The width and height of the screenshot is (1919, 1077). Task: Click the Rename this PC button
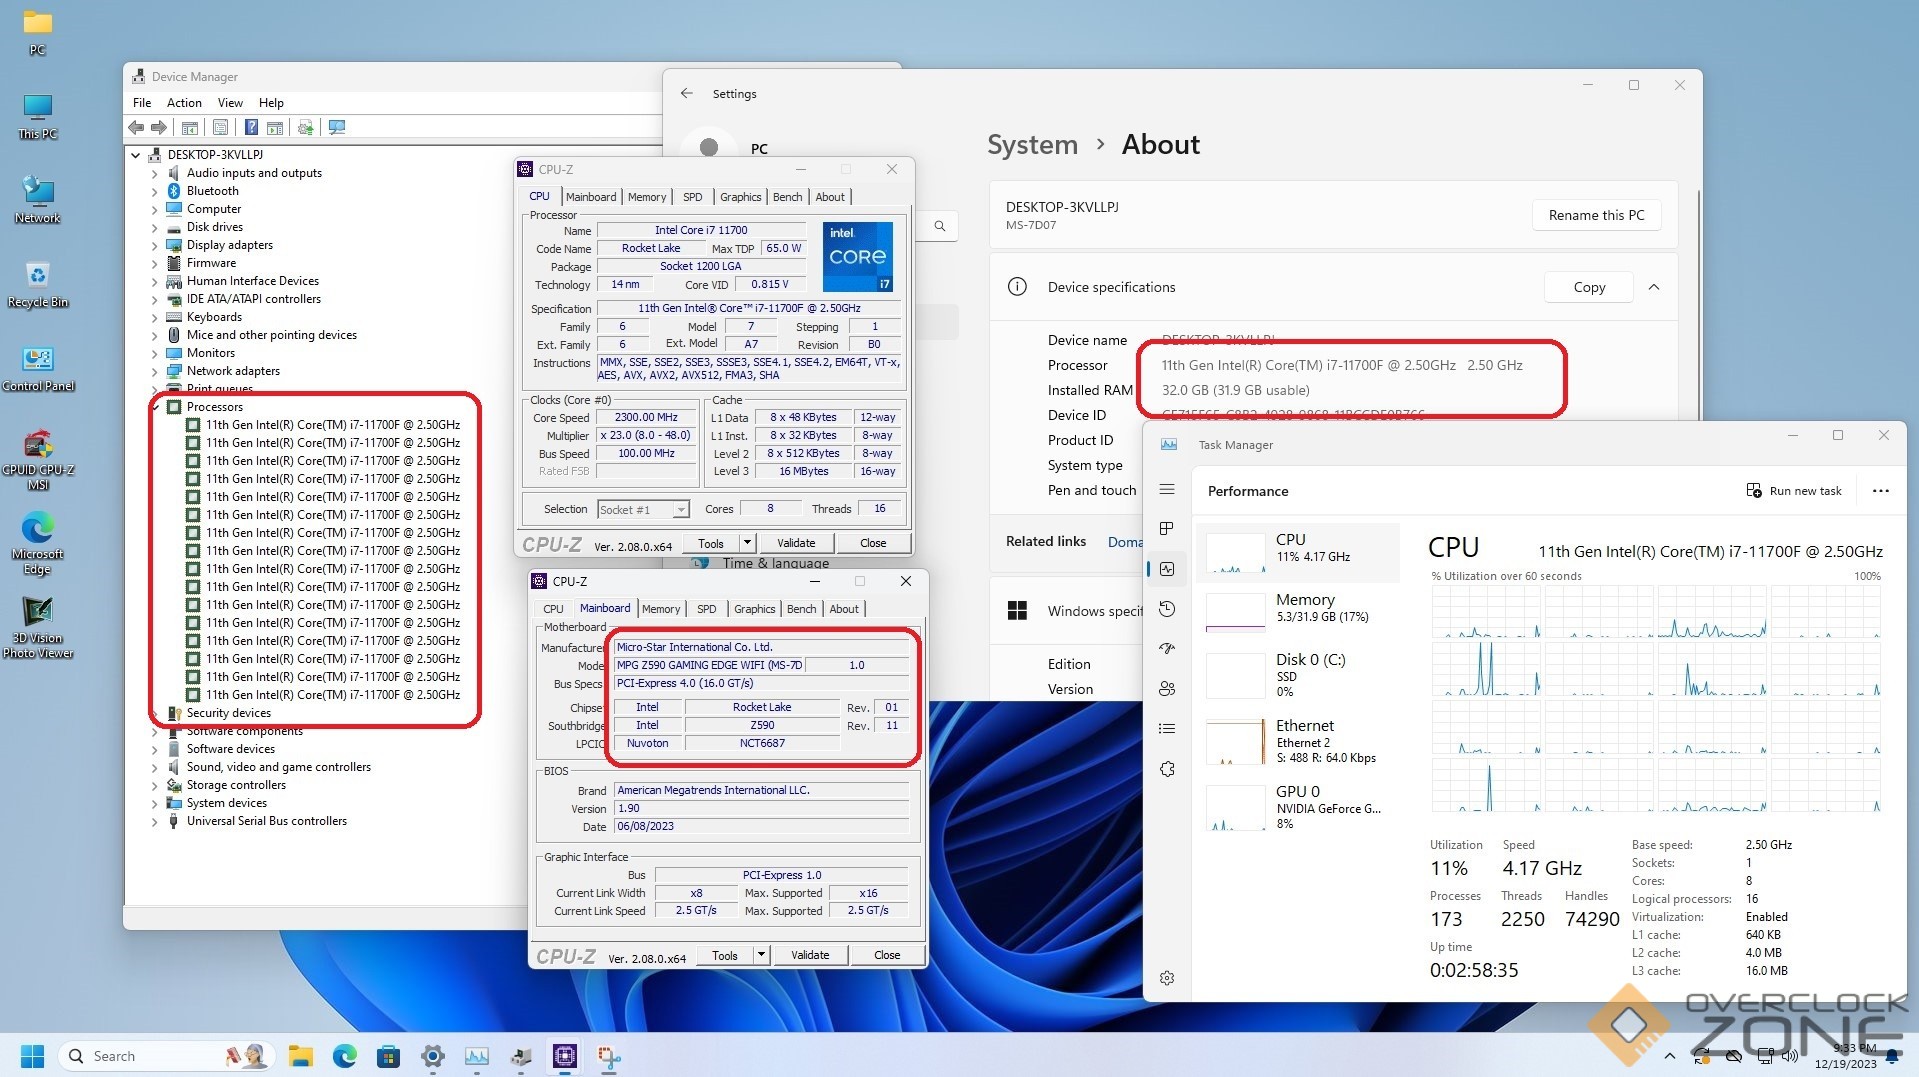pyautogui.click(x=1596, y=215)
